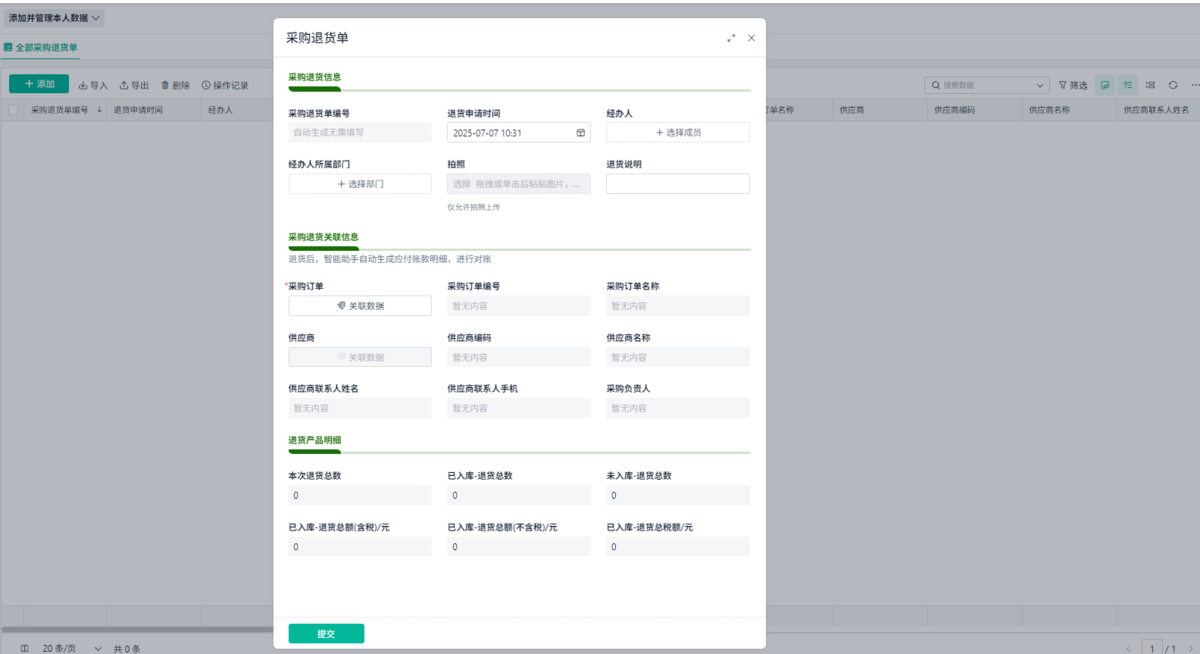
Task: Click disabled 关联数据 under 供应商
Action: tap(360, 357)
